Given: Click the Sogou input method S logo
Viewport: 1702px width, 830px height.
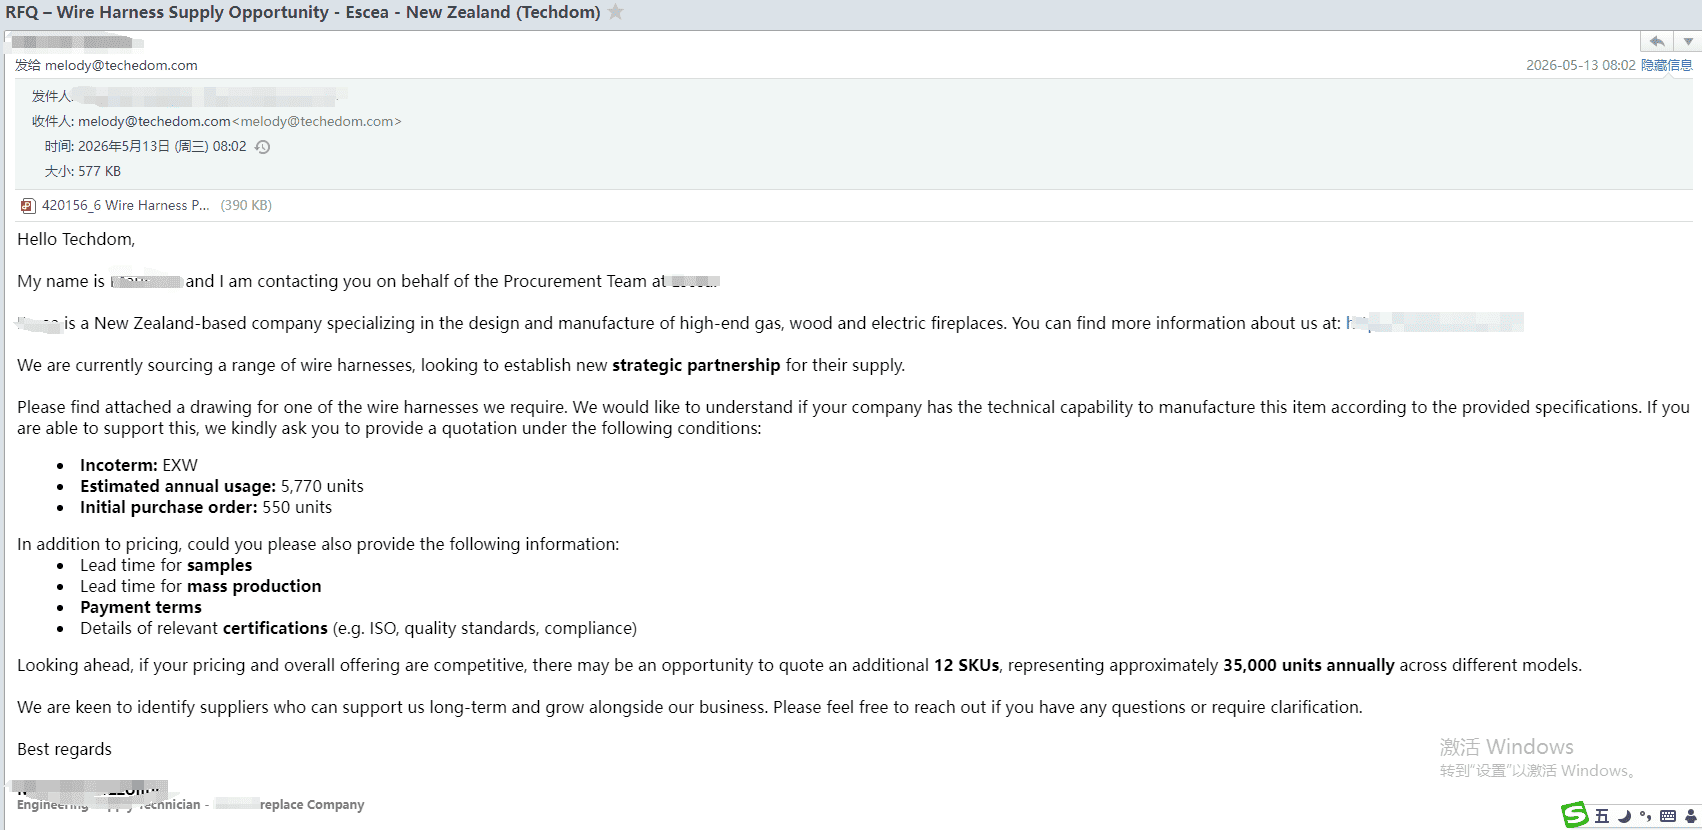Looking at the screenshot, I should (x=1575, y=815).
